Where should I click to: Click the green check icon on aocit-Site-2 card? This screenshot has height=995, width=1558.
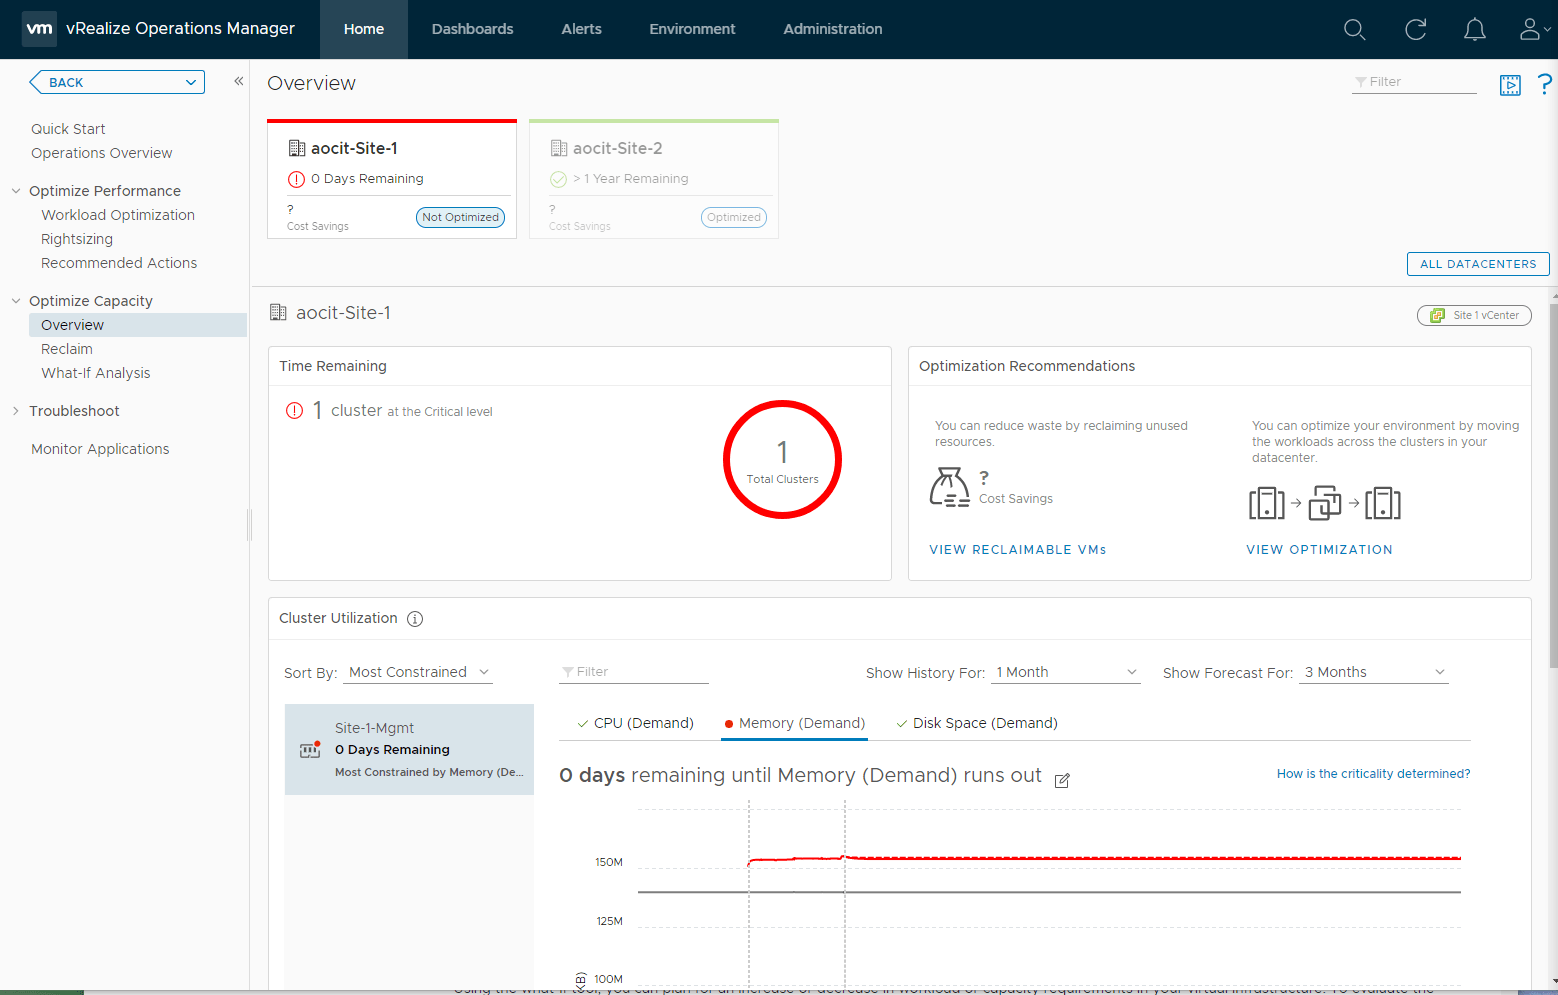pos(558,179)
